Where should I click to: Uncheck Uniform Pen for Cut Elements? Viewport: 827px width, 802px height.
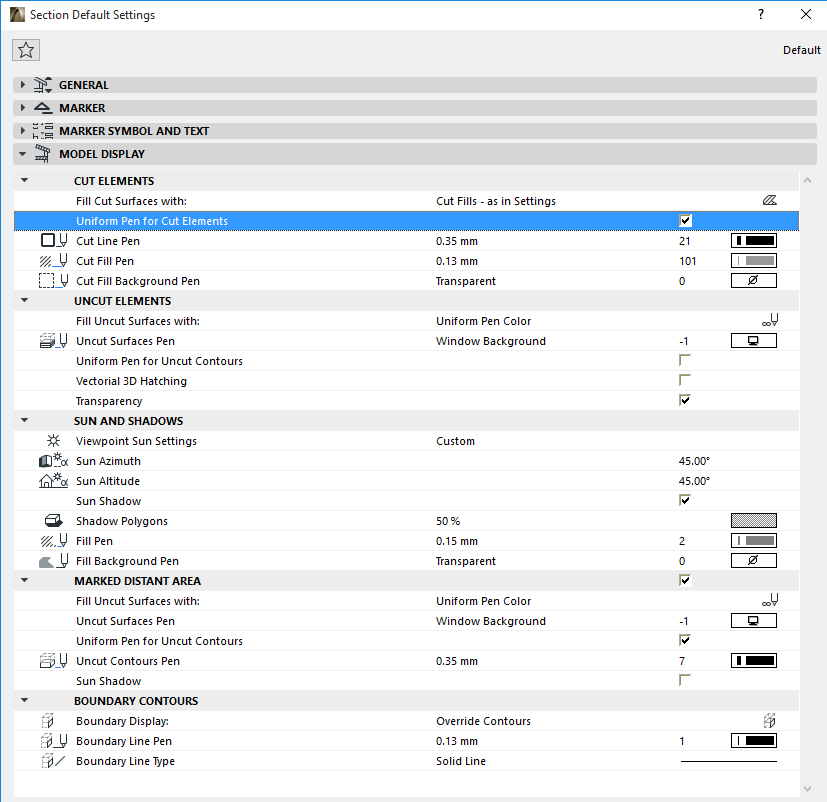click(x=685, y=220)
